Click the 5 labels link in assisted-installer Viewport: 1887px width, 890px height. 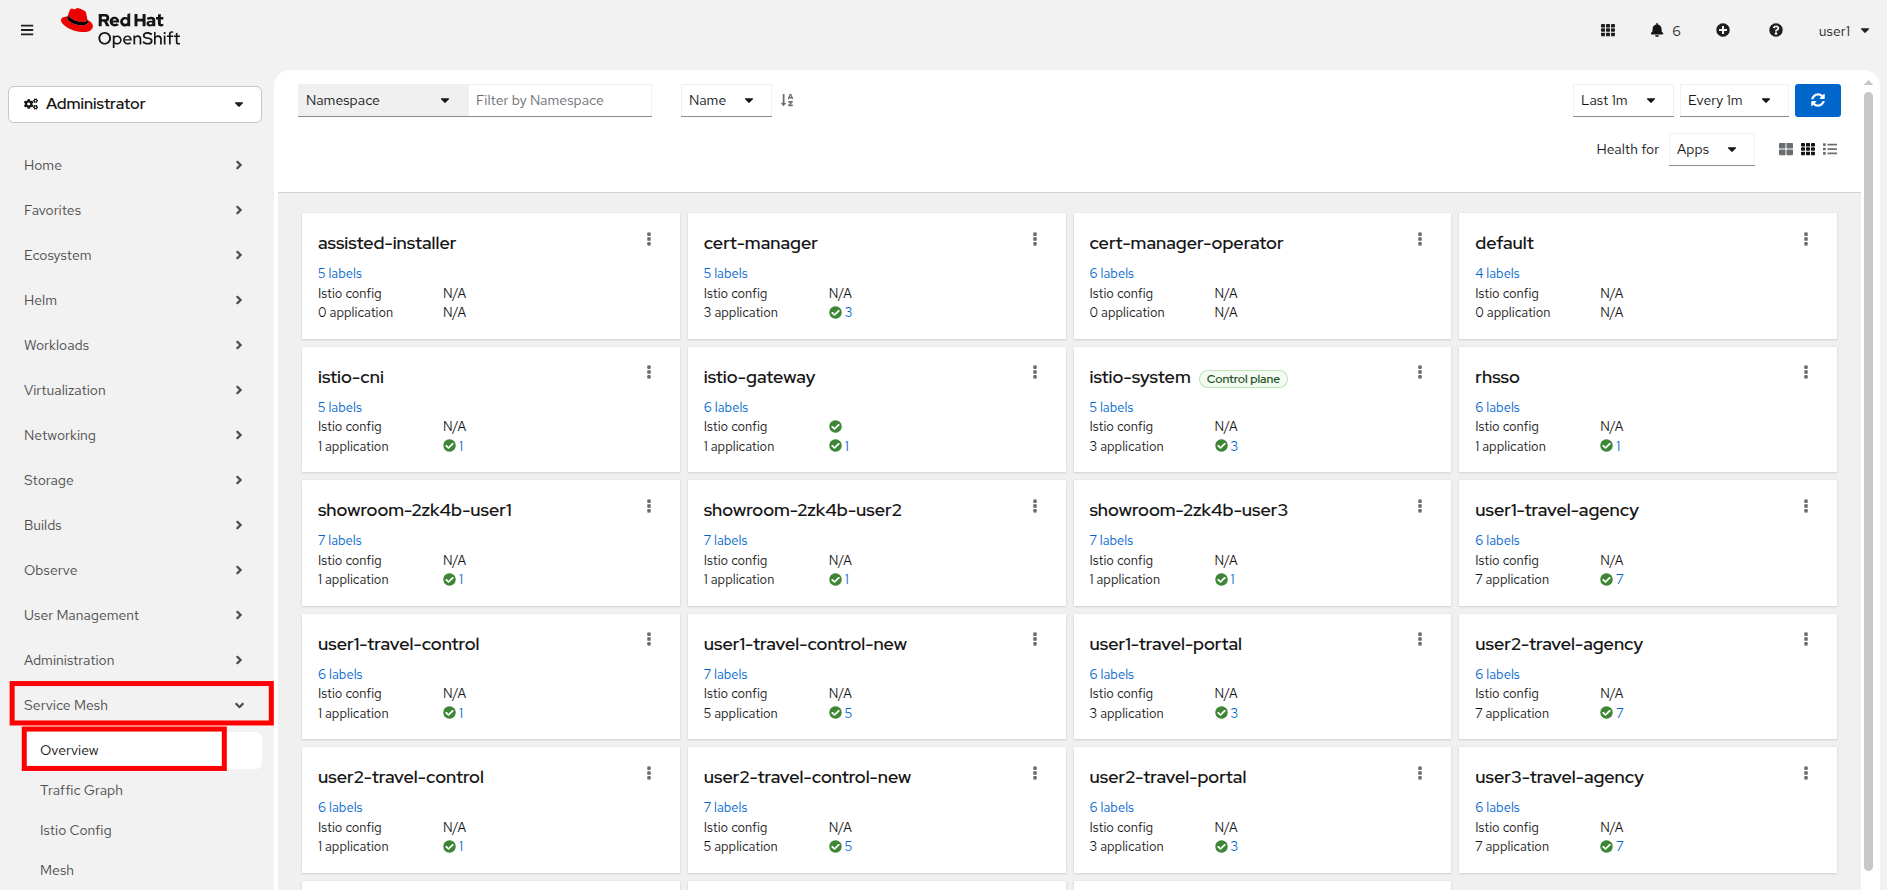click(340, 273)
